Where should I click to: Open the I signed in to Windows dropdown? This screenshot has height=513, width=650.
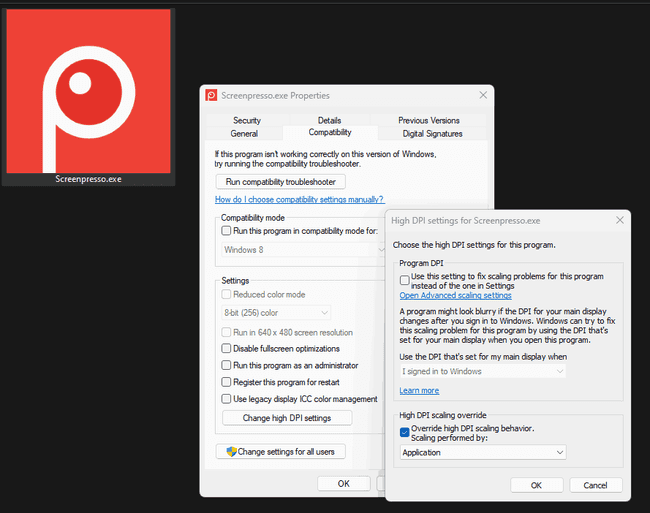point(482,371)
